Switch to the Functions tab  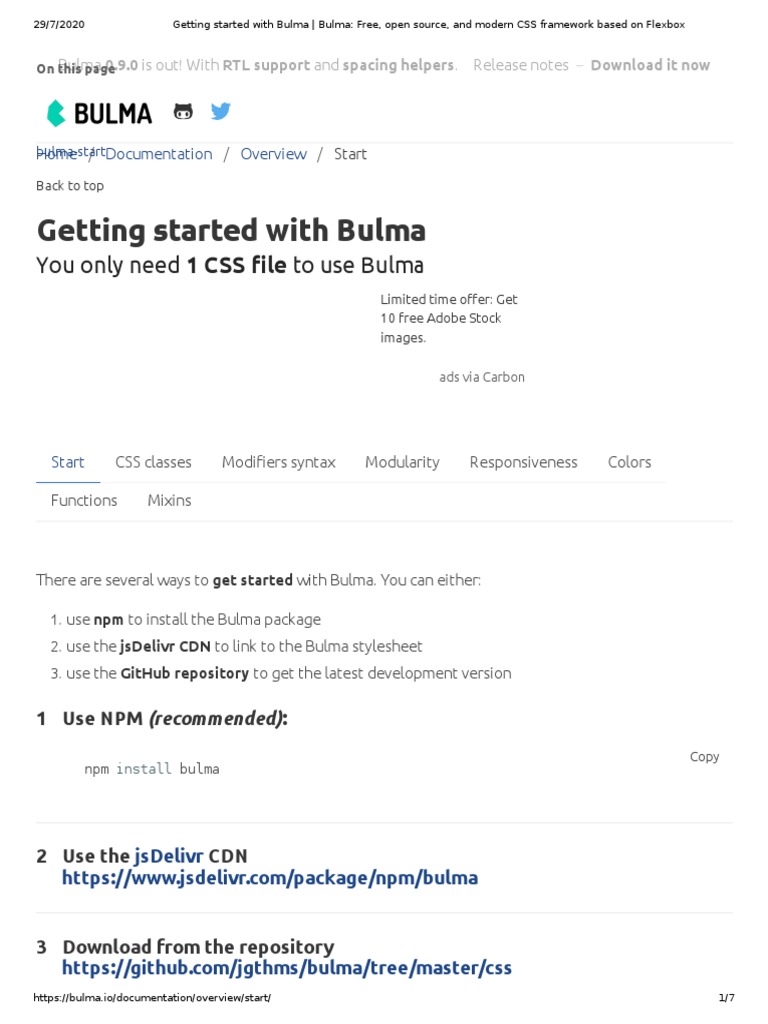(x=84, y=500)
